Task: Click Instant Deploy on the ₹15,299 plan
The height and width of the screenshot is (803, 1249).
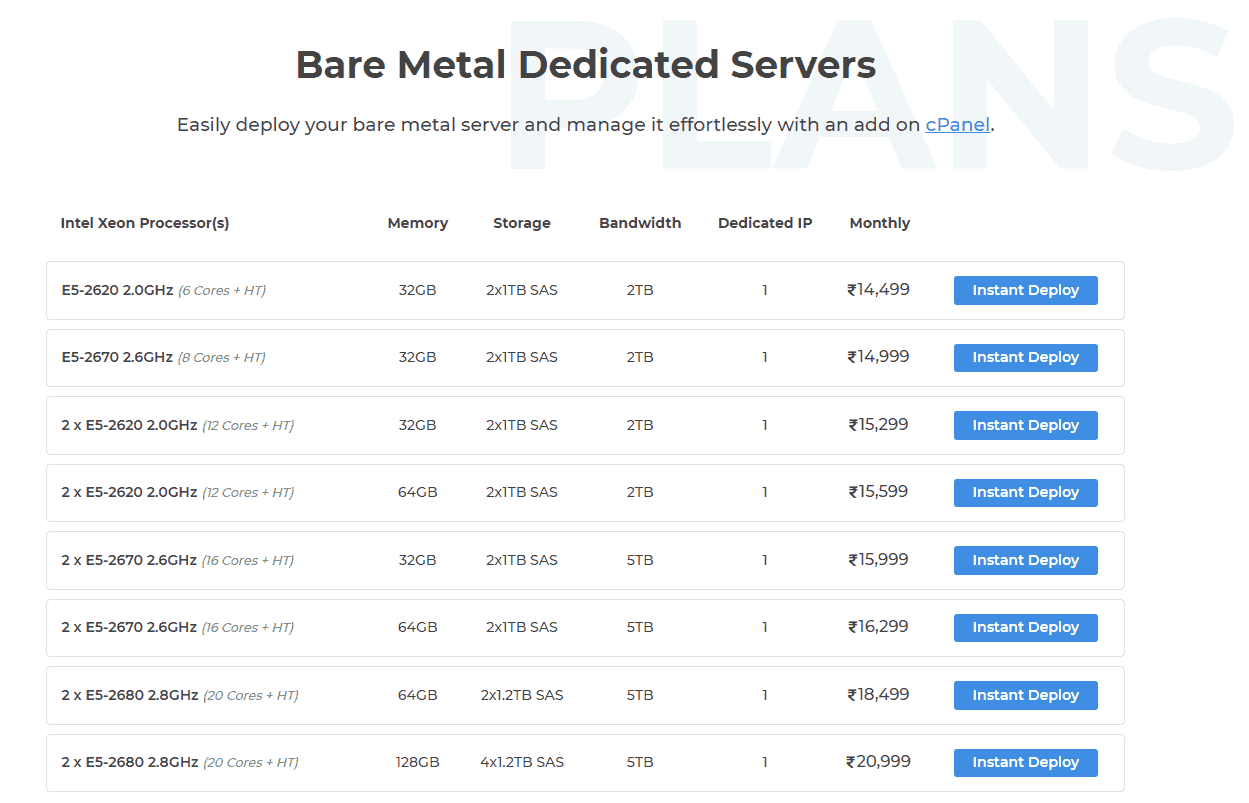Action: 1025,425
